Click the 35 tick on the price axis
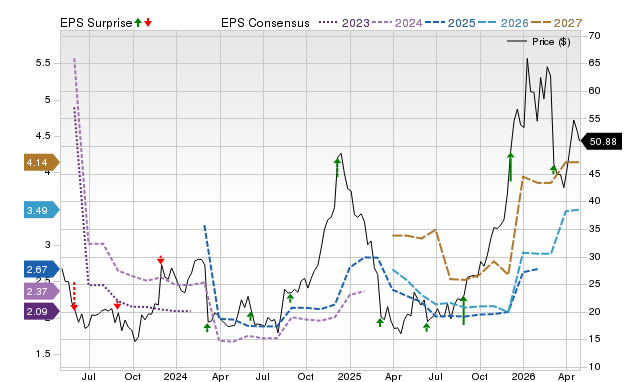 pos(595,229)
